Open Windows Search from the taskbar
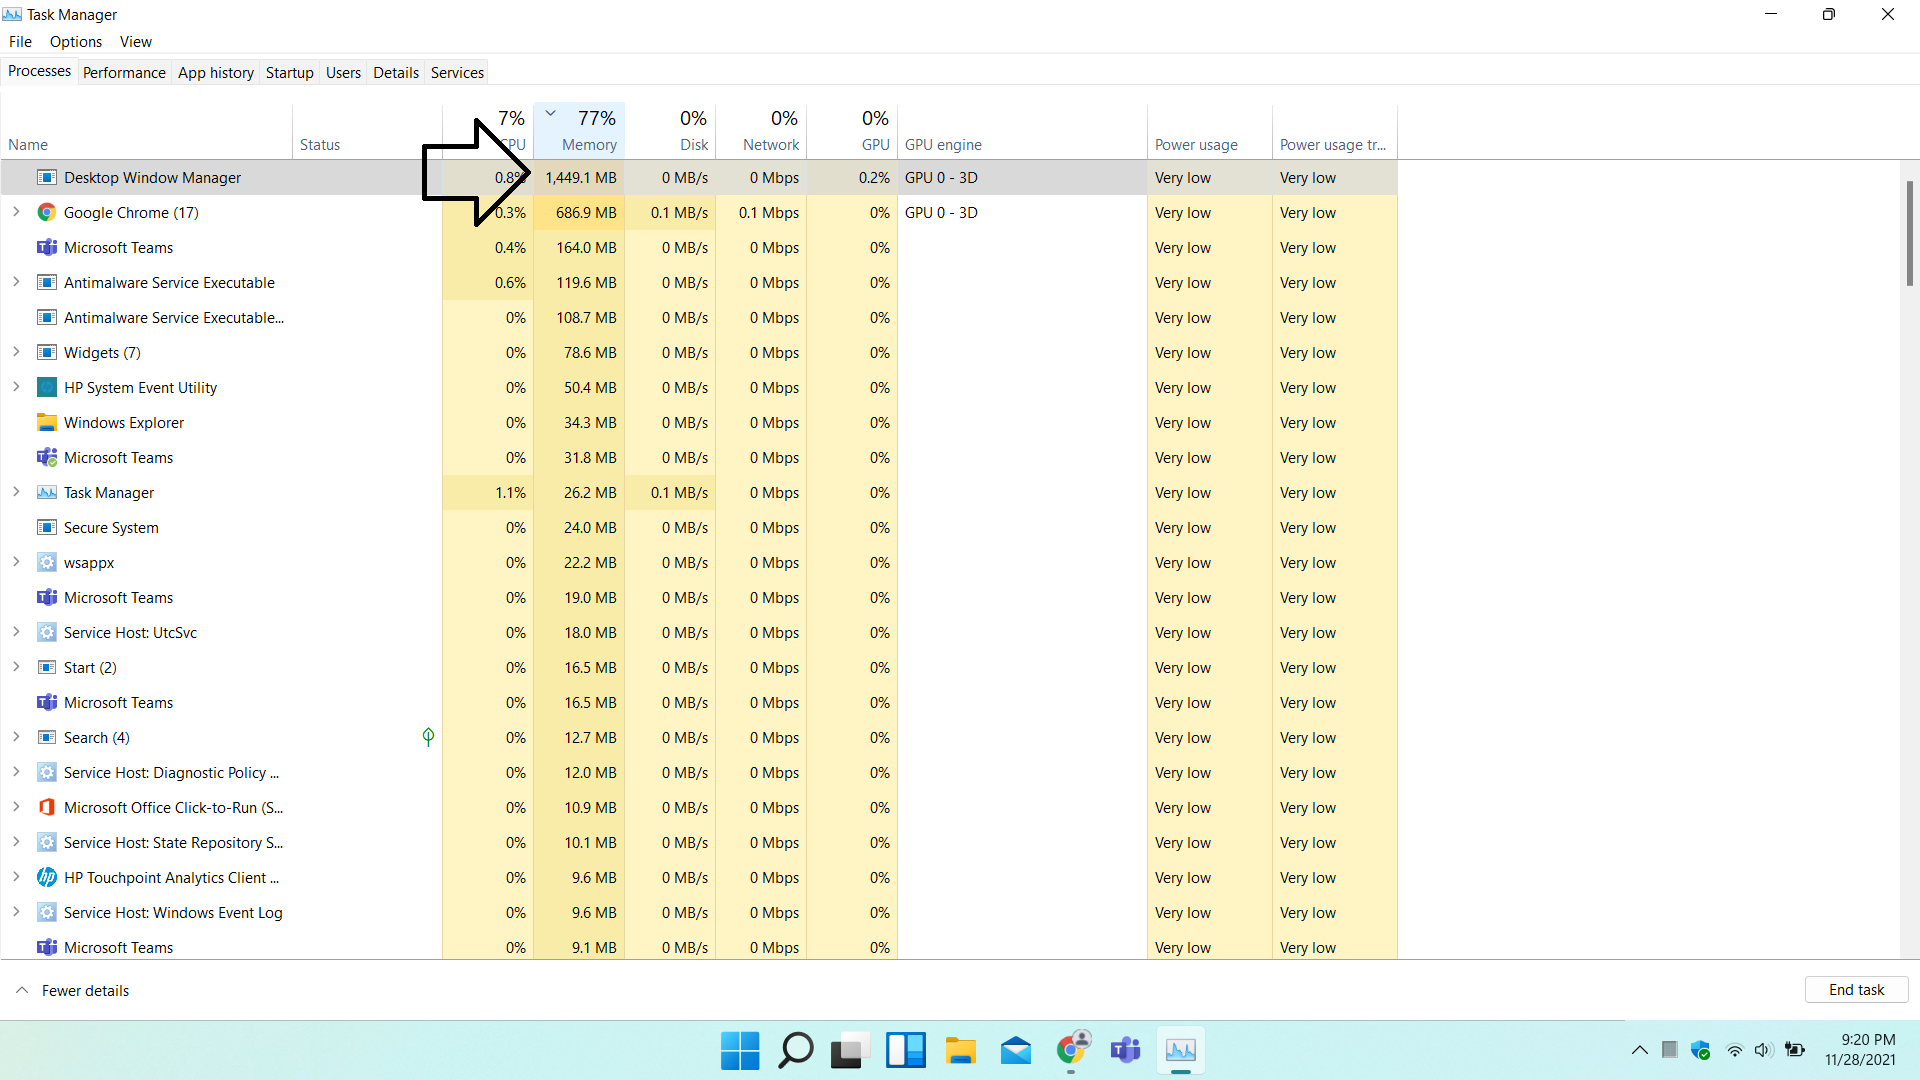 pyautogui.click(x=795, y=1051)
